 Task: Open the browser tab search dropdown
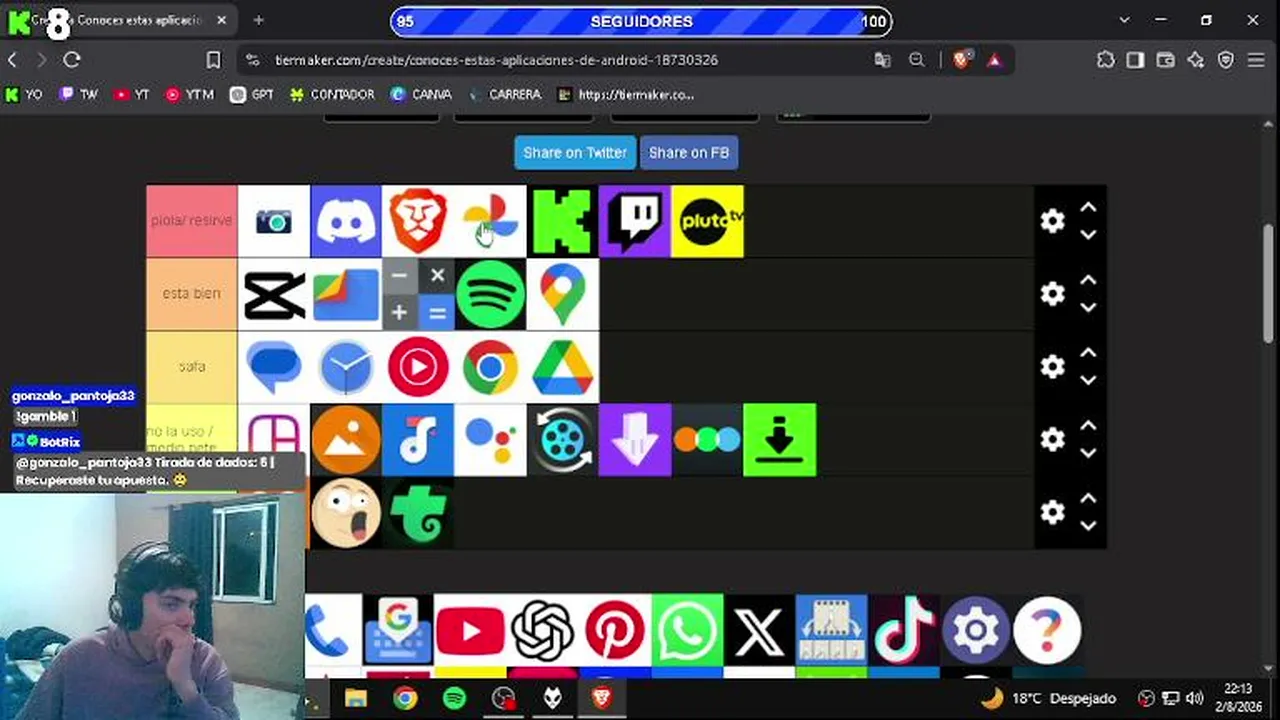tap(1125, 20)
